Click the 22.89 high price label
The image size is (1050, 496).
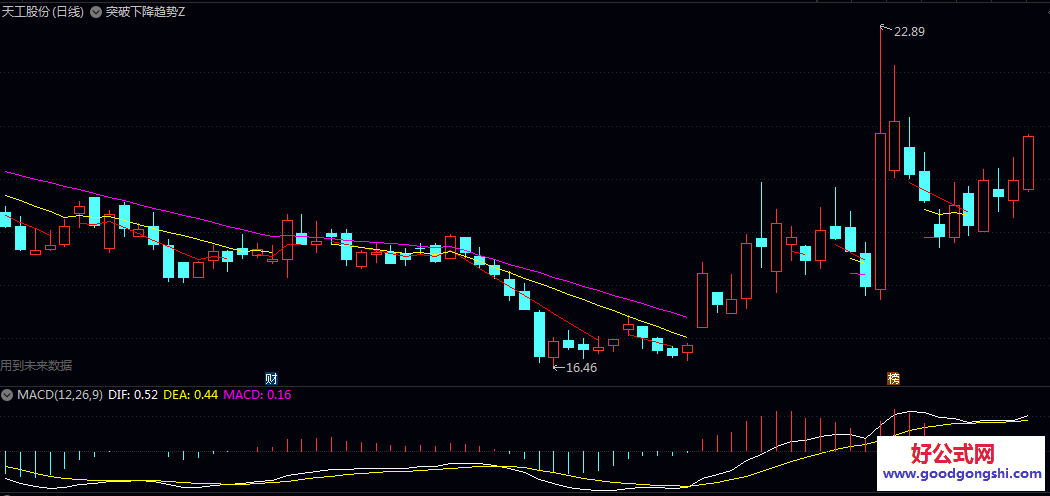pyautogui.click(x=909, y=31)
